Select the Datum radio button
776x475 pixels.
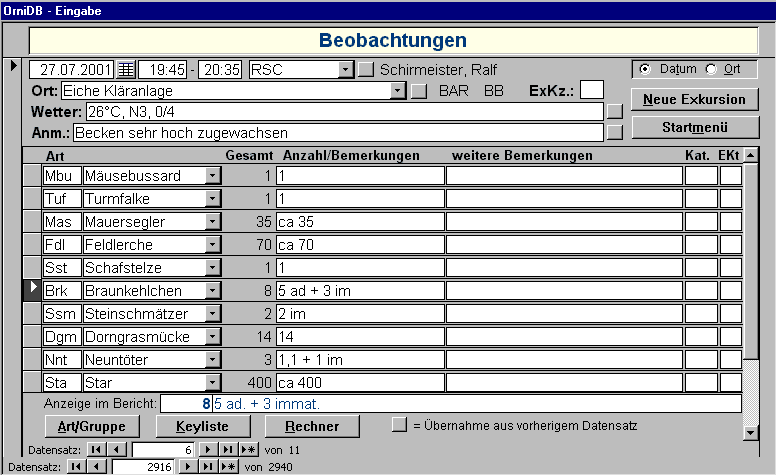[x=645, y=69]
